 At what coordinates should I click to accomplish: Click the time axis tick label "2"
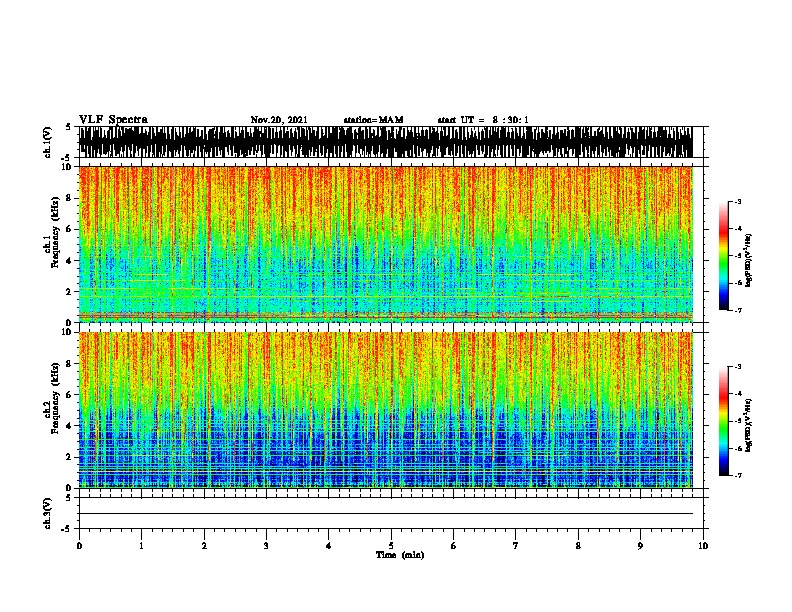(x=204, y=545)
